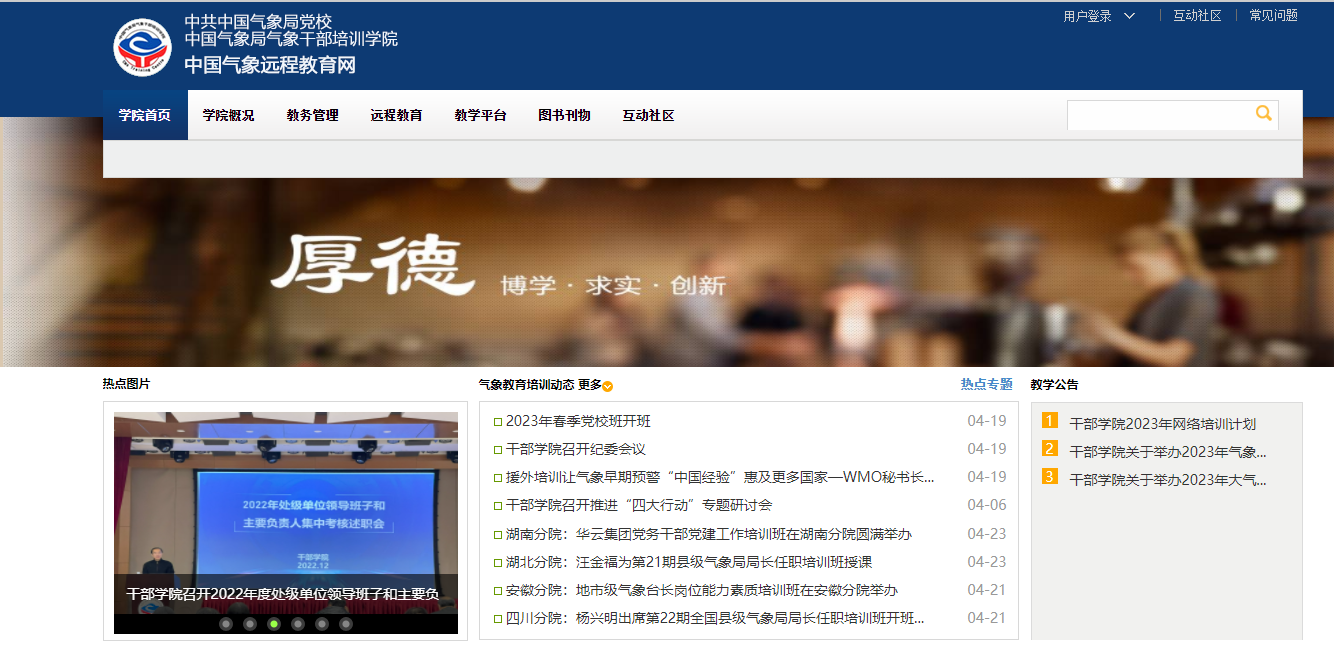The image size is (1334, 655).
Task: Click the 中国气象远程教育网 logo emblem
Action: (144, 45)
